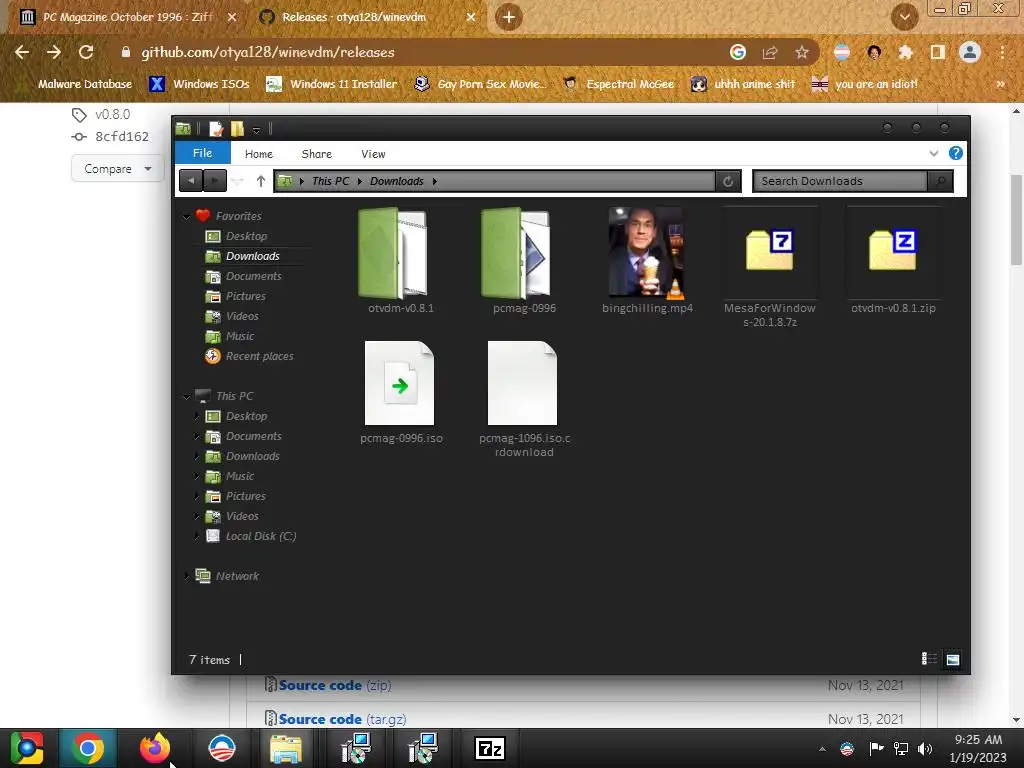1024x768 pixels.
Task: Open 7-Zip from the taskbar
Action: pyautogui.click(x=490, y=748)
